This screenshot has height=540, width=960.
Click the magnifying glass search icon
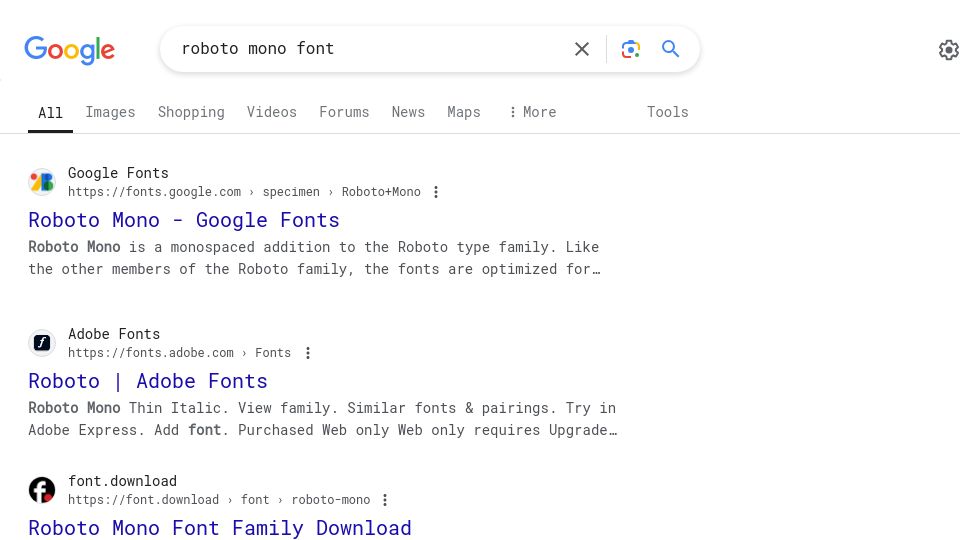[x=670, y=48]
